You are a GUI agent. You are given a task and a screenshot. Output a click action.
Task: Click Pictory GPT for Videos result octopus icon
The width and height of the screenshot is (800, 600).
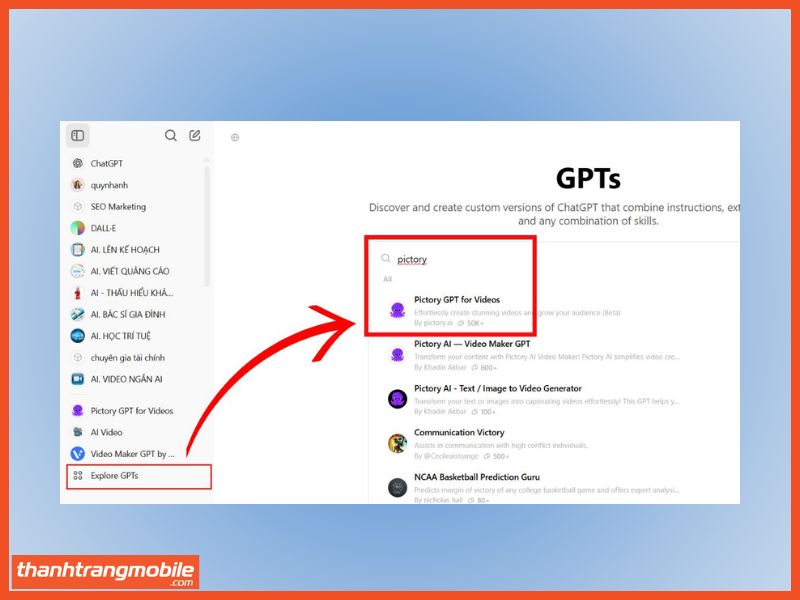point(397,310)
